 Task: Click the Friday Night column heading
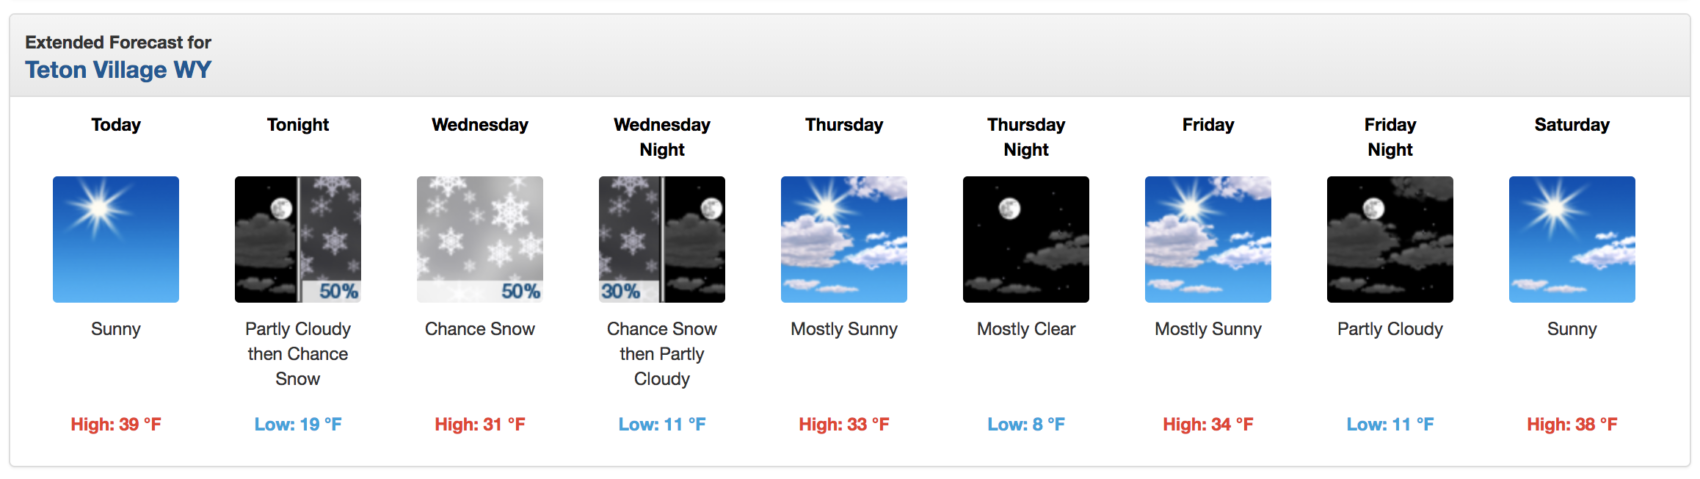1390,137
